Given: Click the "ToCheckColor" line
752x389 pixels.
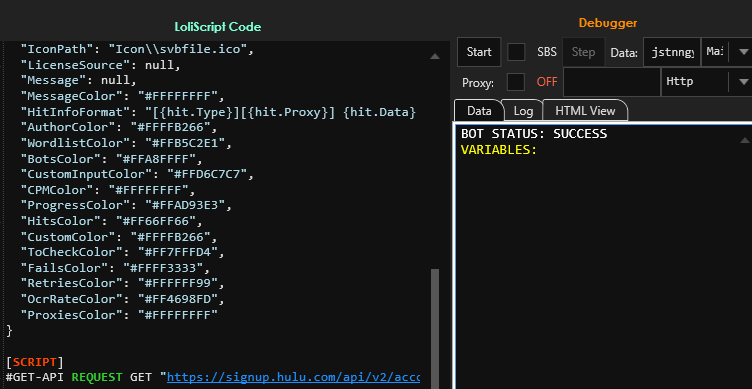Looking at the screenshot, I should 122,252.
